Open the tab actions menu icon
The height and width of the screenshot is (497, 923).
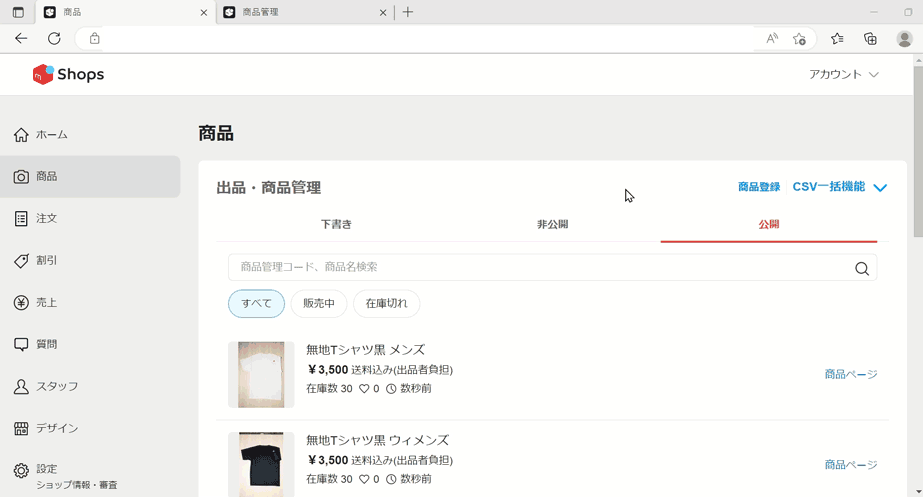tap(18, 12)
